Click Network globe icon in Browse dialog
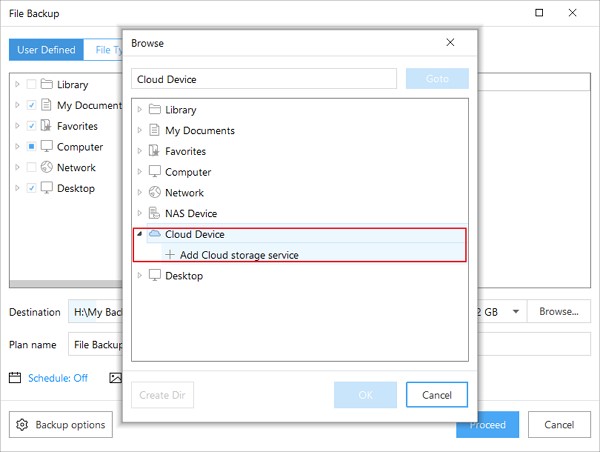This screenshot has width=600, height=452. click(x=155, y=192)
